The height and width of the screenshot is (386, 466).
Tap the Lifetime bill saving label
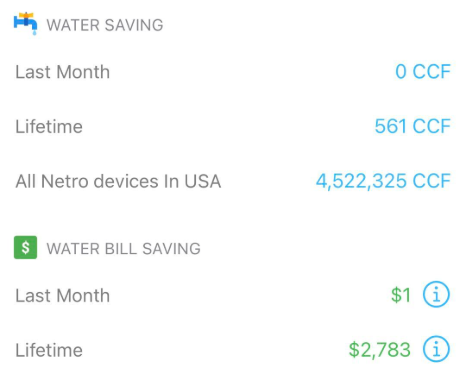49,350
